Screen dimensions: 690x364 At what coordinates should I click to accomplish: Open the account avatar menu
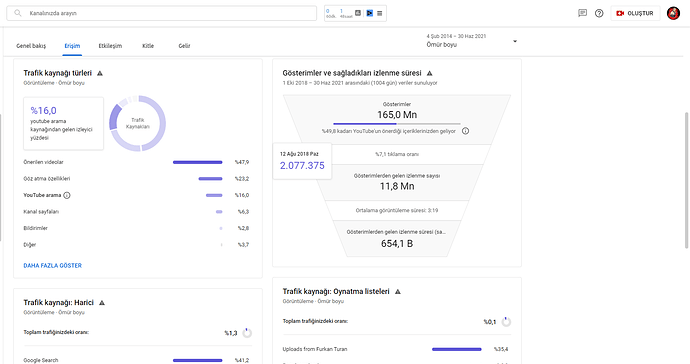click(673, 13)
